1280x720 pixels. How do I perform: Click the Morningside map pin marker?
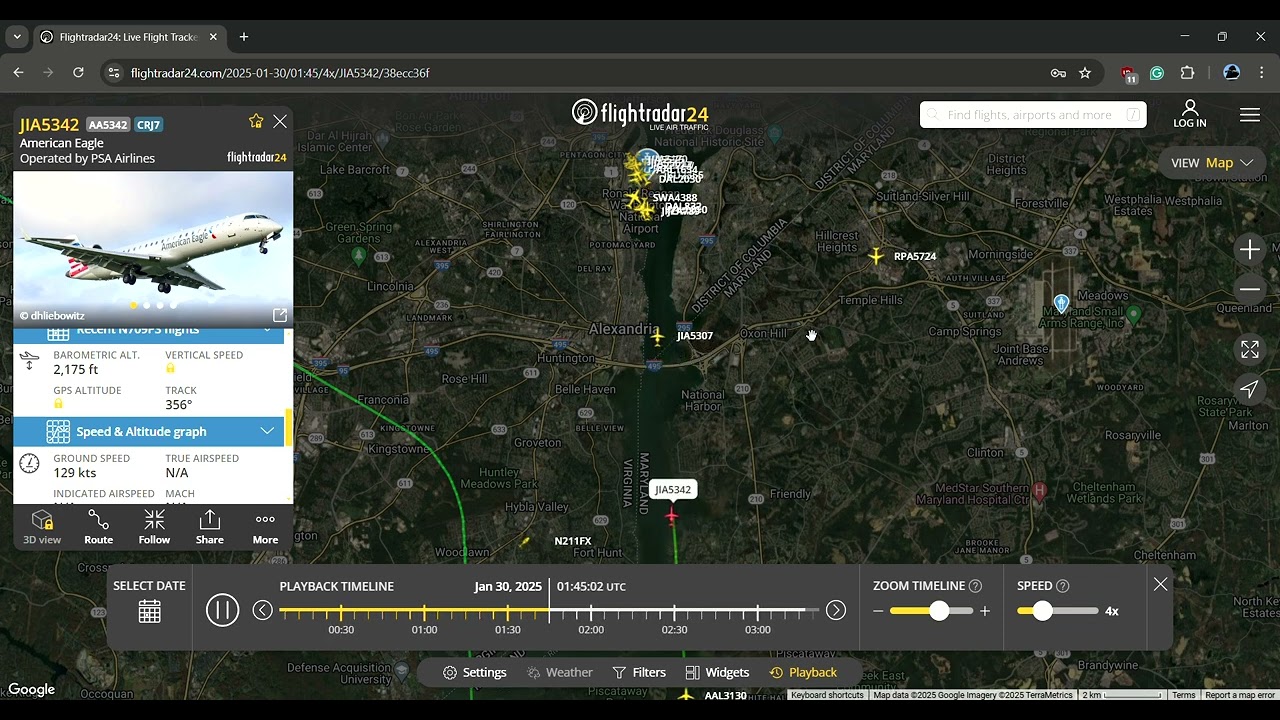pyautogui.click(x=1061, y=303)
